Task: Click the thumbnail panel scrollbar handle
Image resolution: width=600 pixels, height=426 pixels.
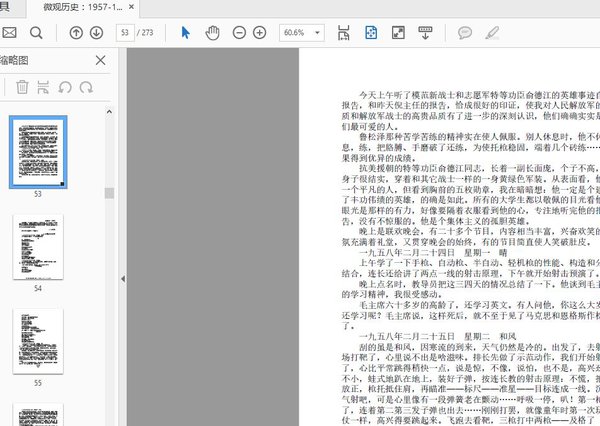Action: point(109,193)
